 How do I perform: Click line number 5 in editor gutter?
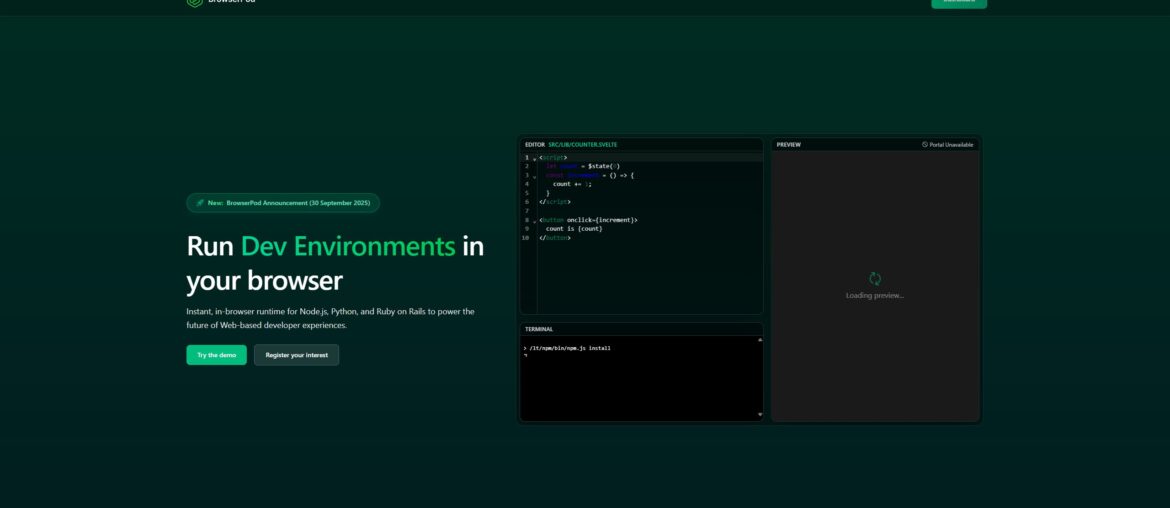coord(526,193)
